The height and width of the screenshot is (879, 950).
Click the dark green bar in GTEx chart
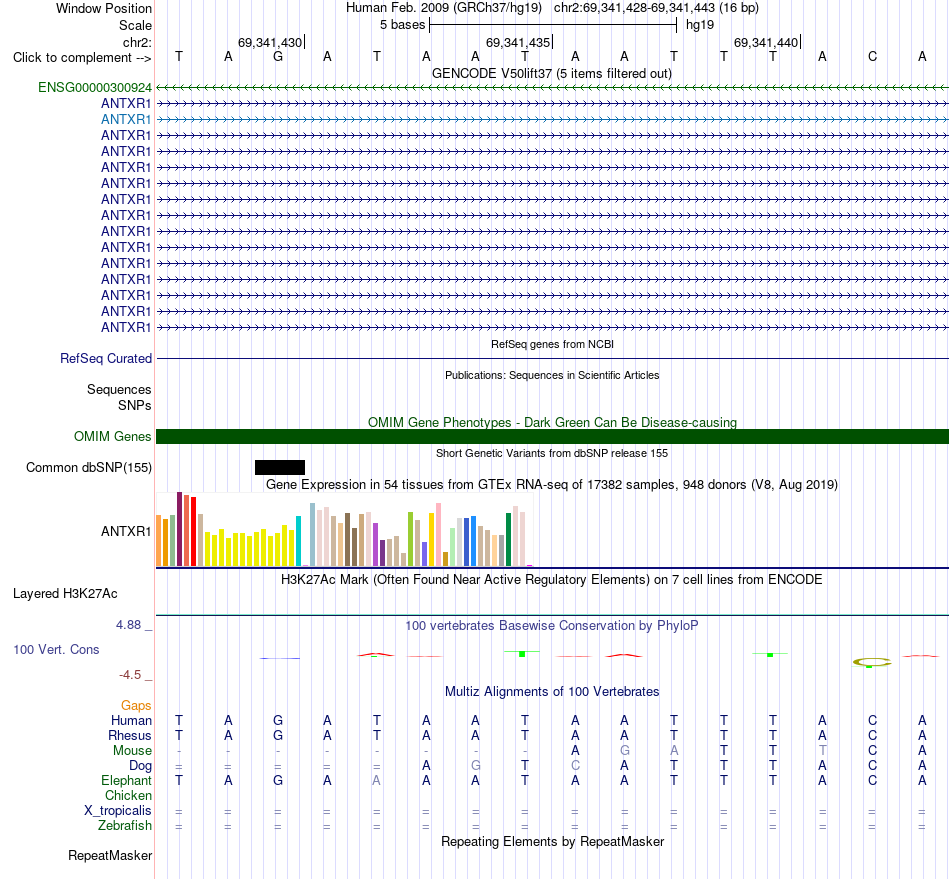tap(508, 539)
